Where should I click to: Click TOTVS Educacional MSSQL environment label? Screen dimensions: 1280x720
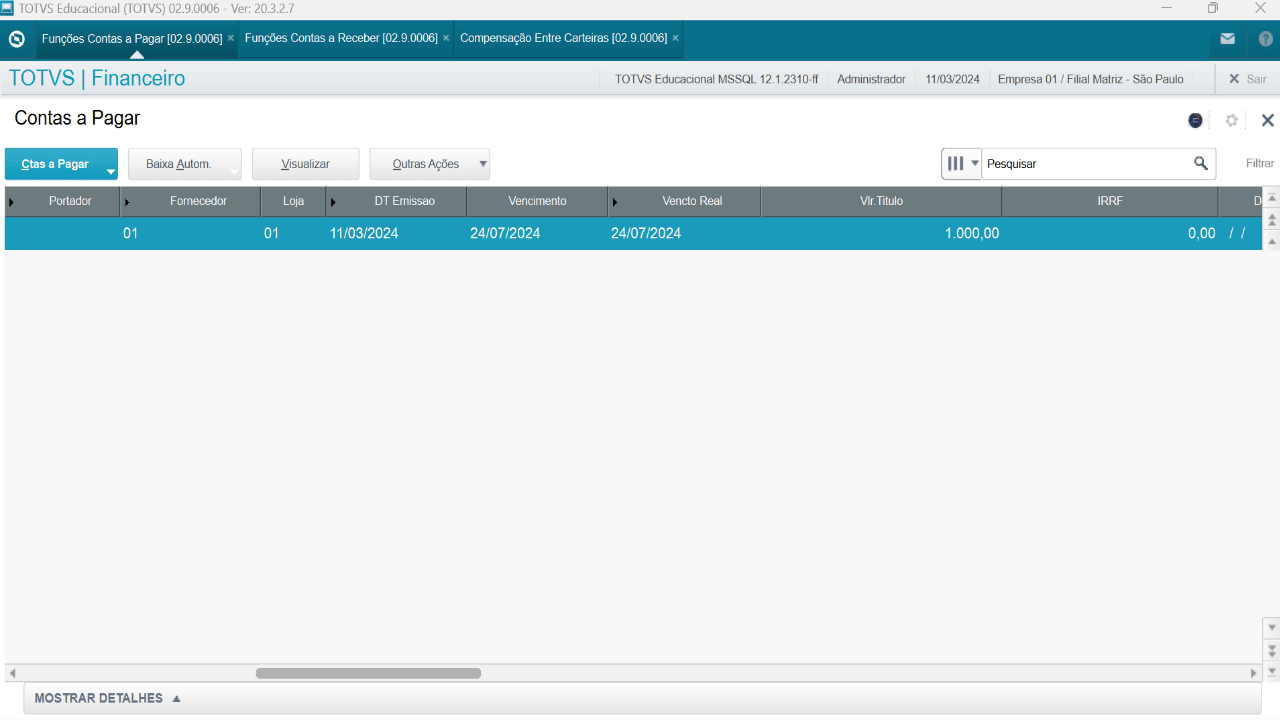pos(716,79)
